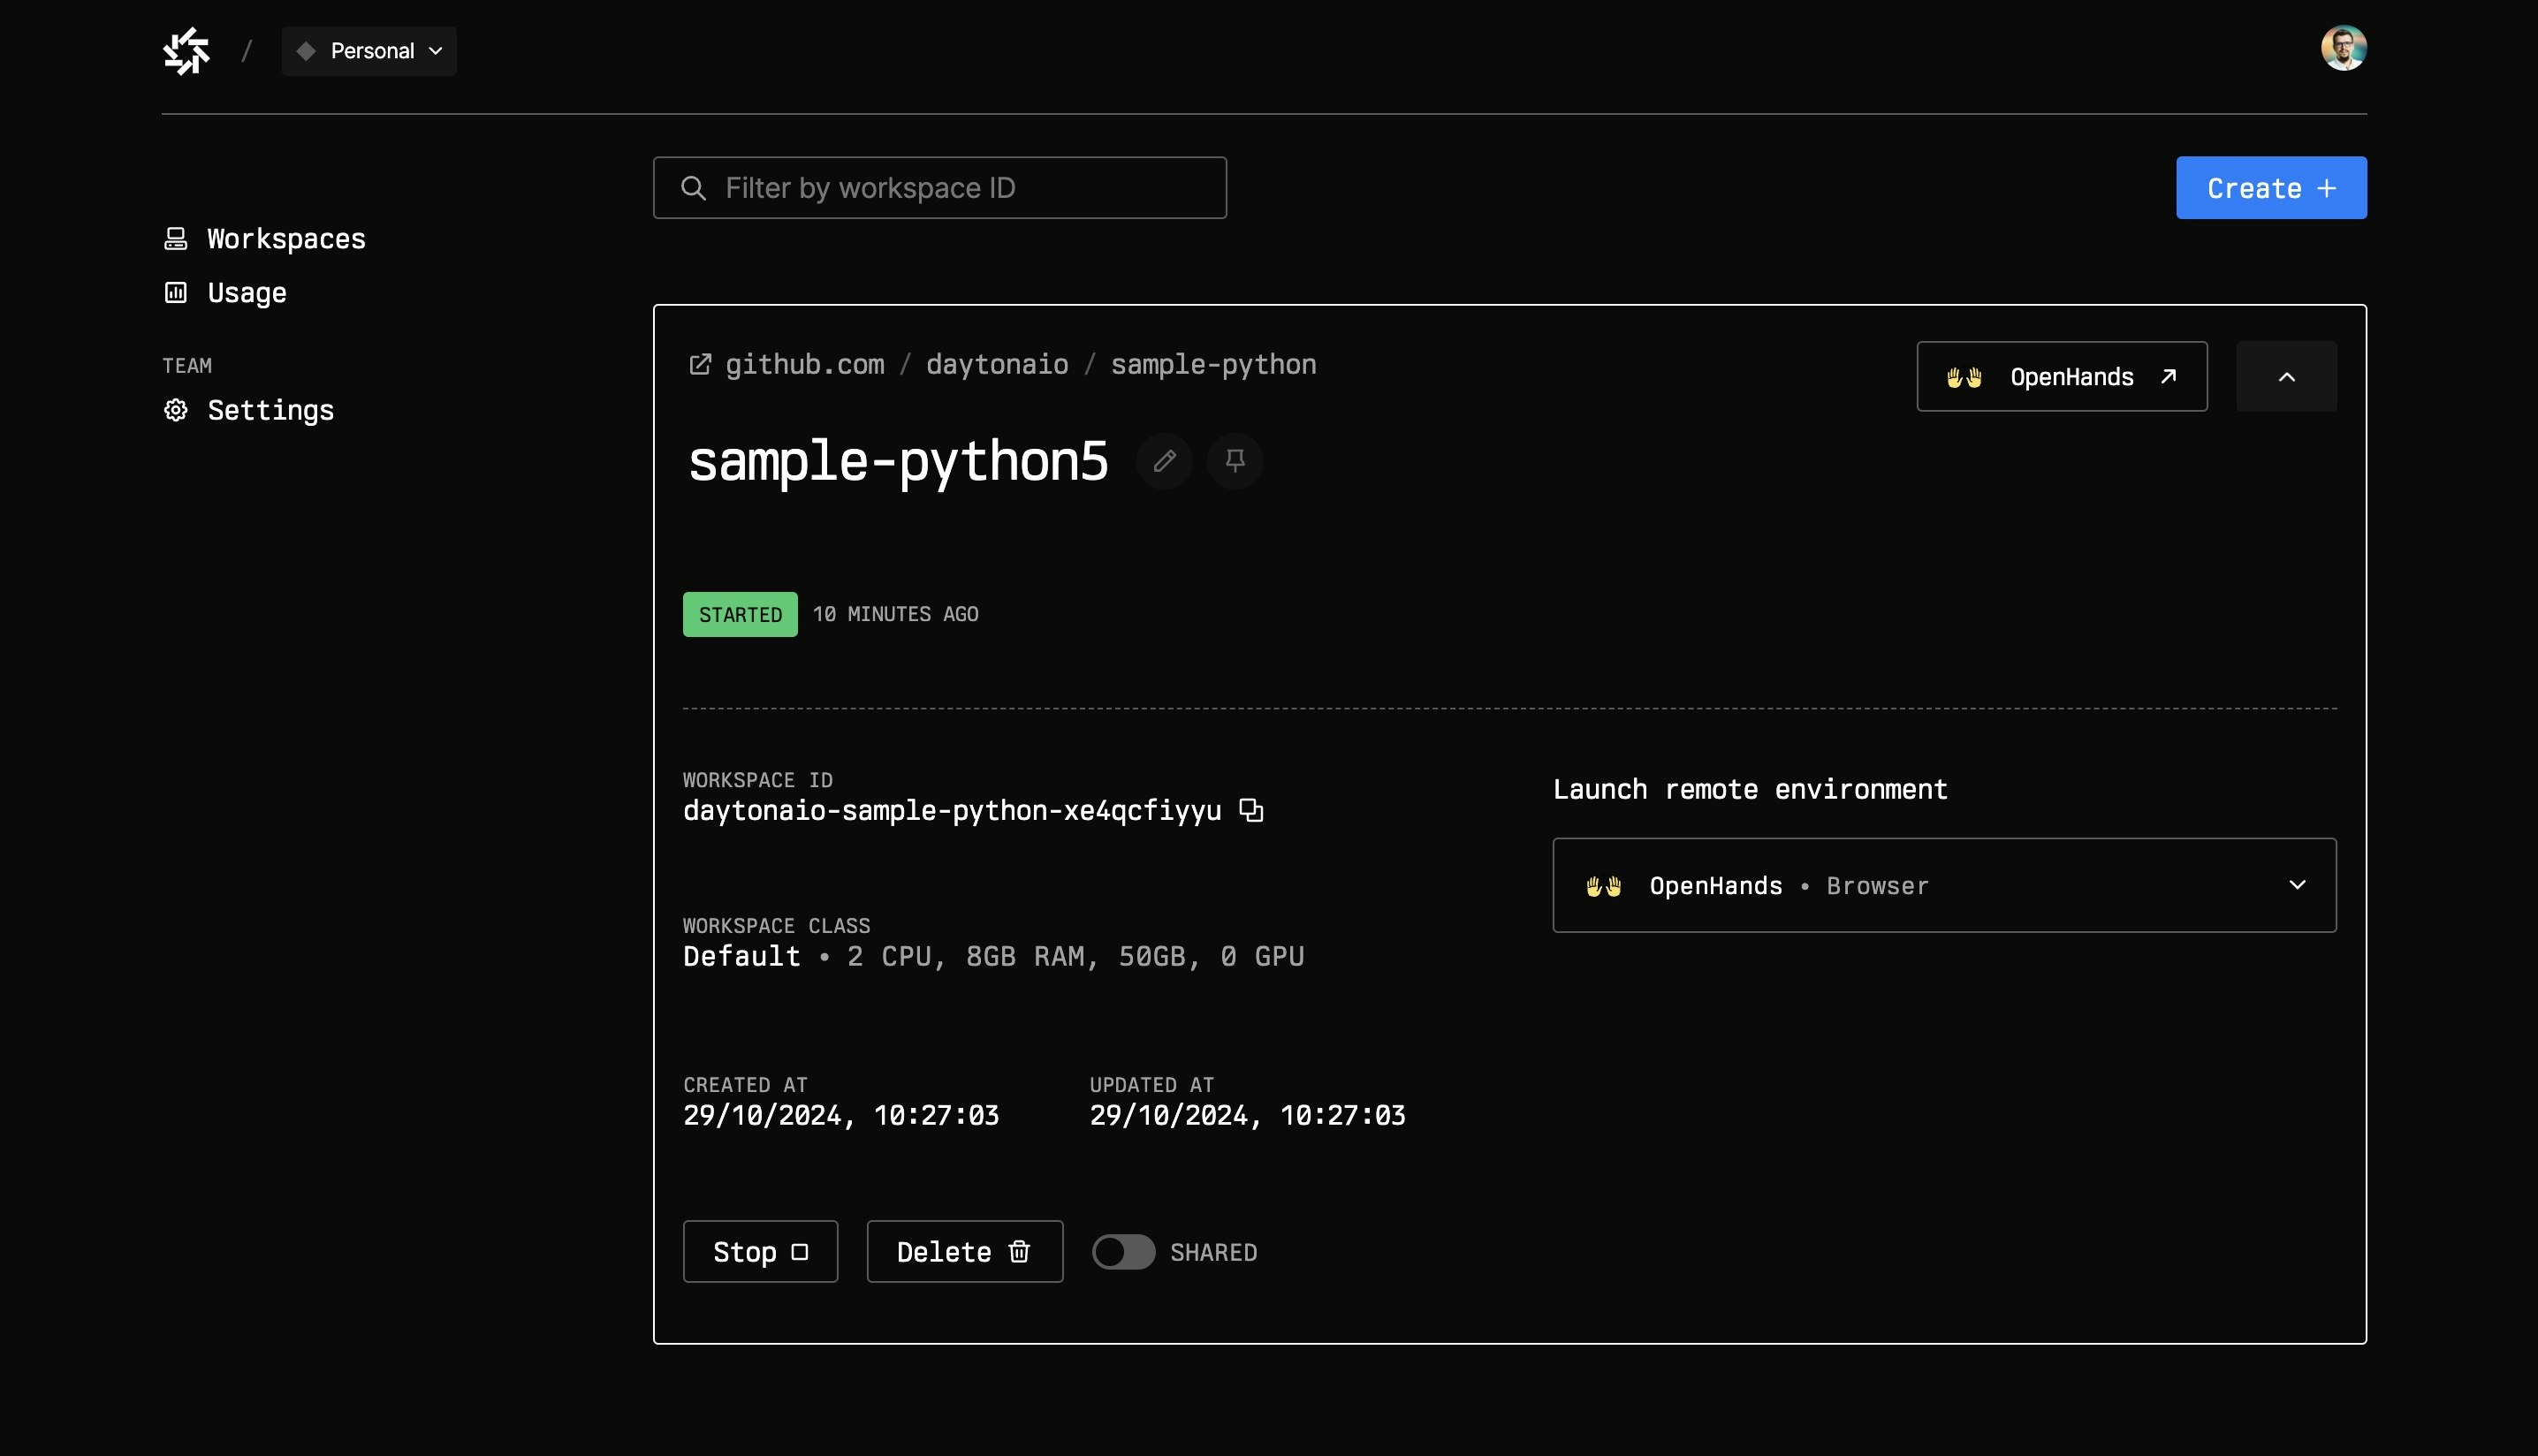Toggle the SHARED switch on
Viewport: 2538px width, 1456px height.
coord(1123,1252)
